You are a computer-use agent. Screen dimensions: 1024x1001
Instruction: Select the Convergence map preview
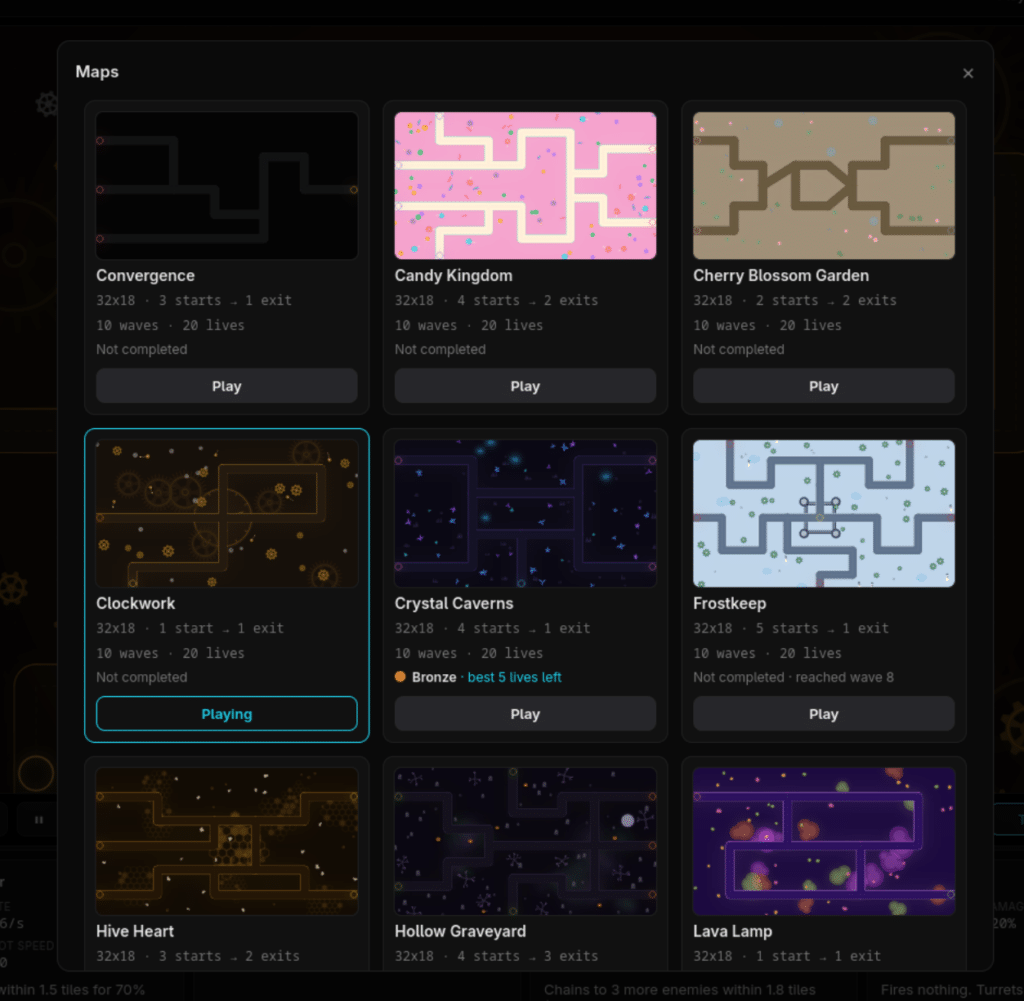[227, 185]
